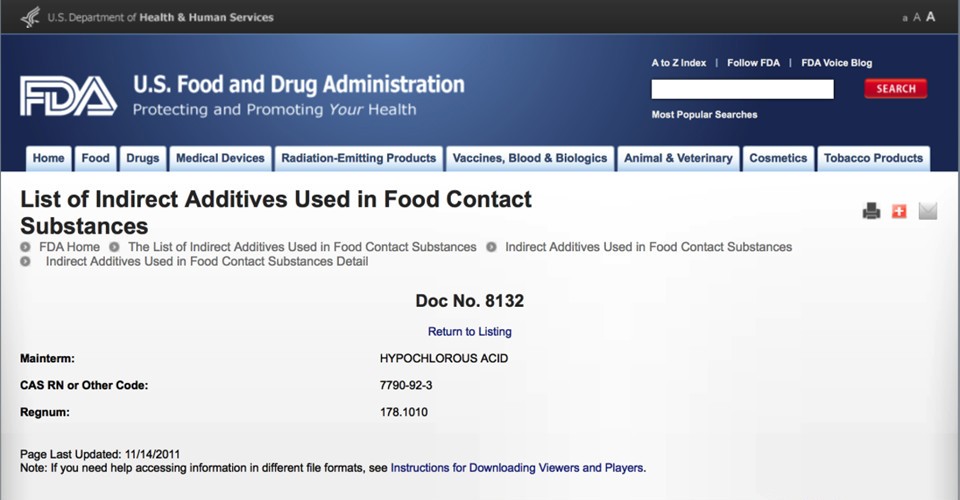960x500 pixels.
Task: Select the smallest text size a
Action: [905, 18]
